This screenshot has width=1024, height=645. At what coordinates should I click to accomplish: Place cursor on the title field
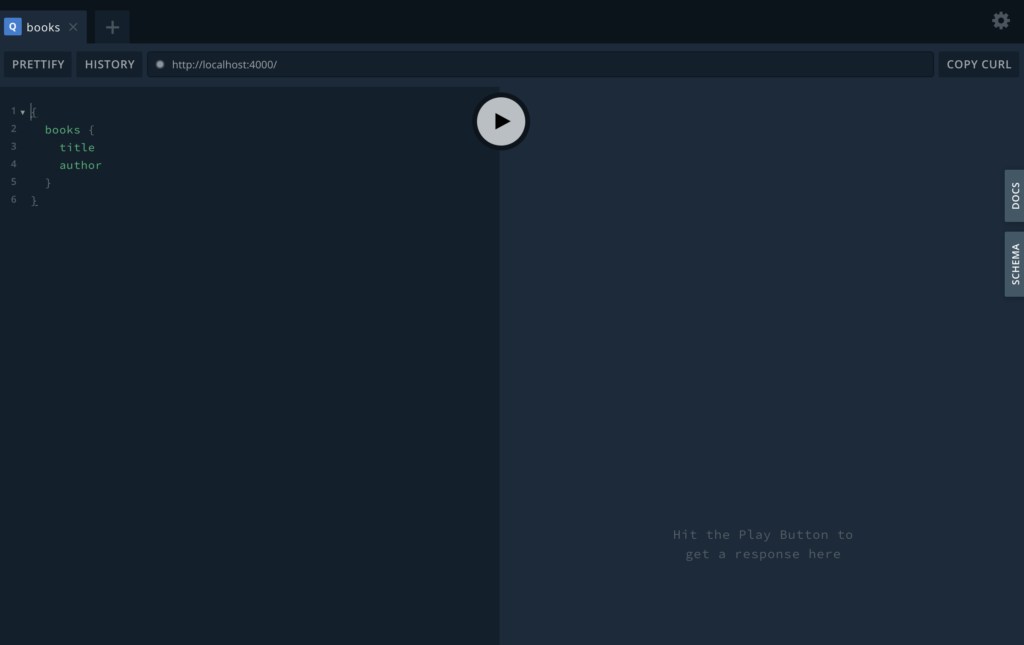(77, 148)
